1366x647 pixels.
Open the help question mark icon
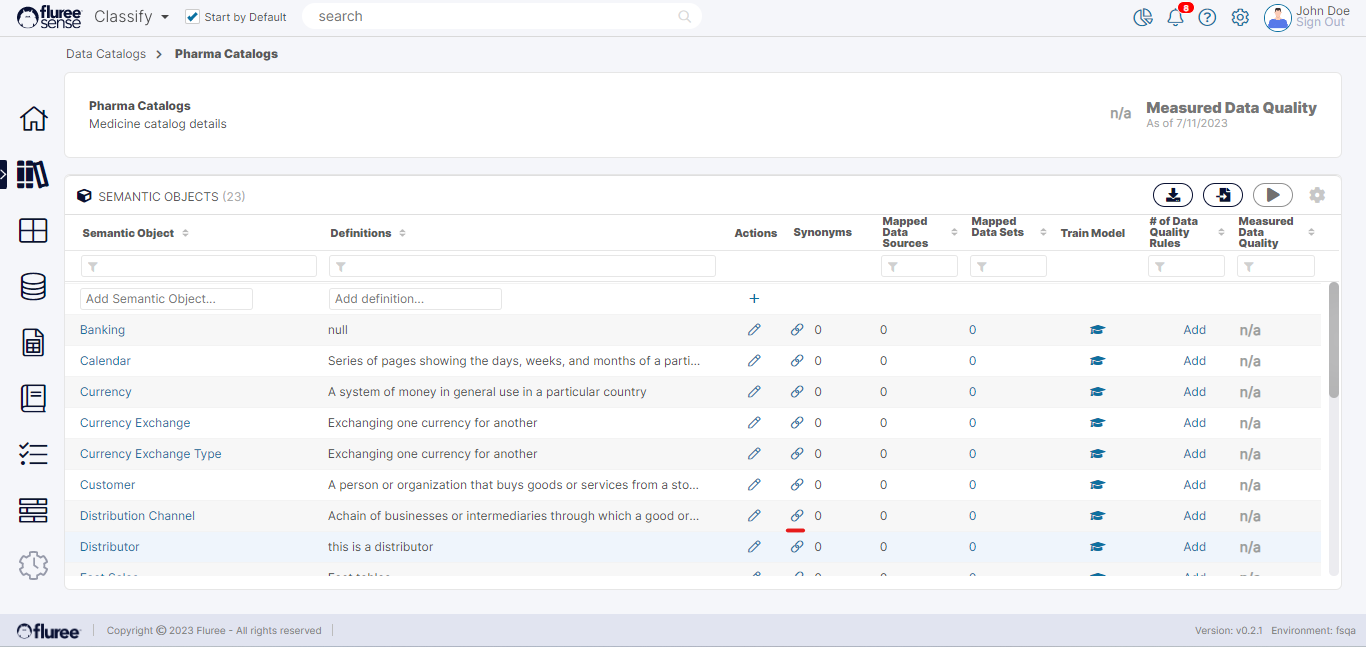(x=1207, y=17)
